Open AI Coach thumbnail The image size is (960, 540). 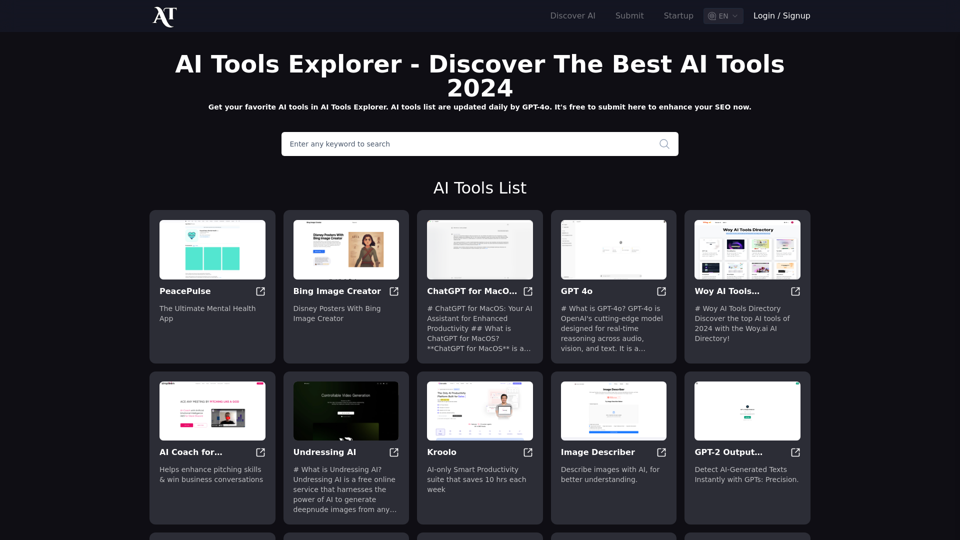point(212,411)
